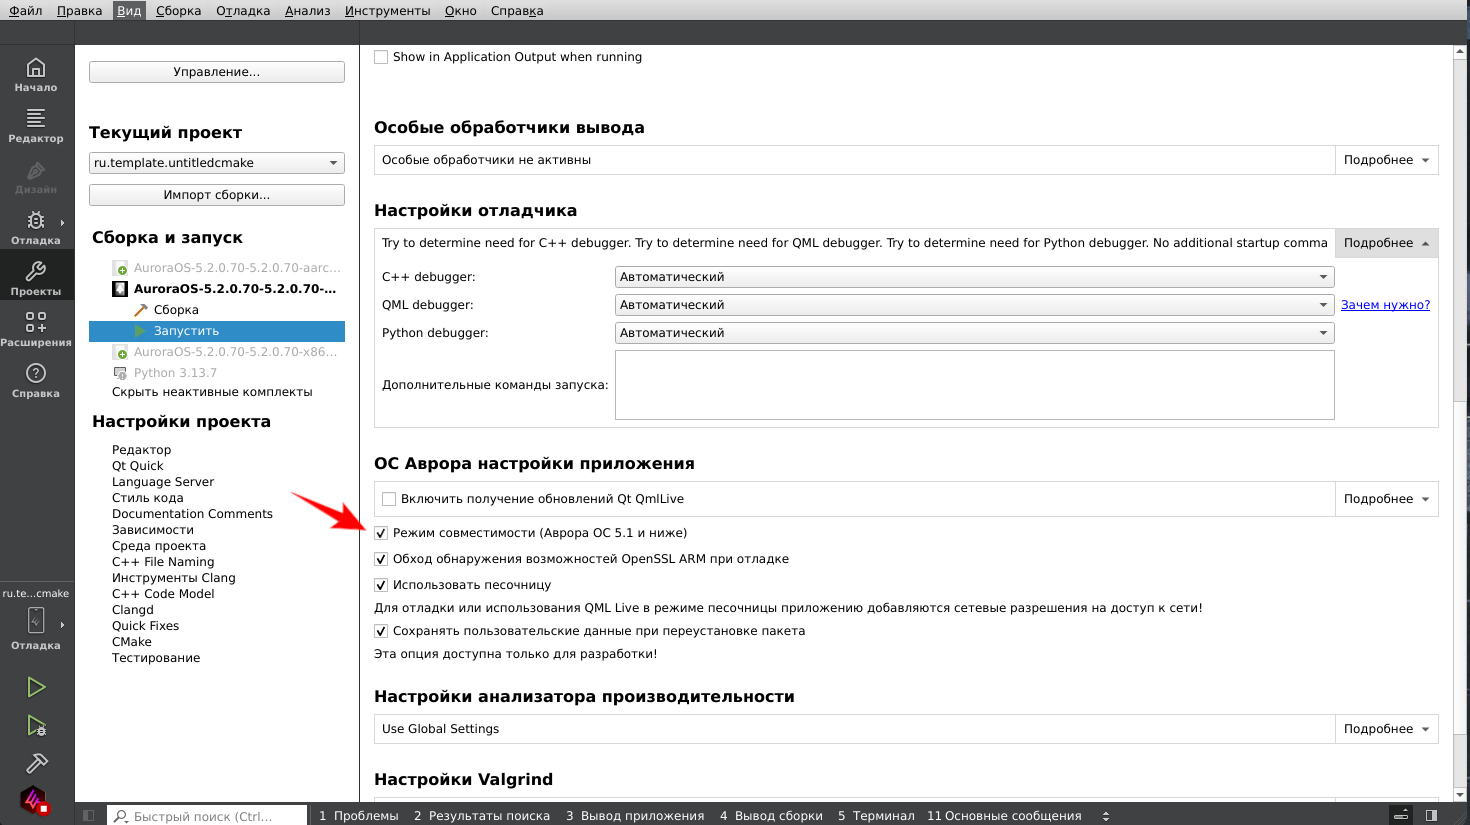
Task: Open the Зачем нужно? link
Action: point(1385,305)
